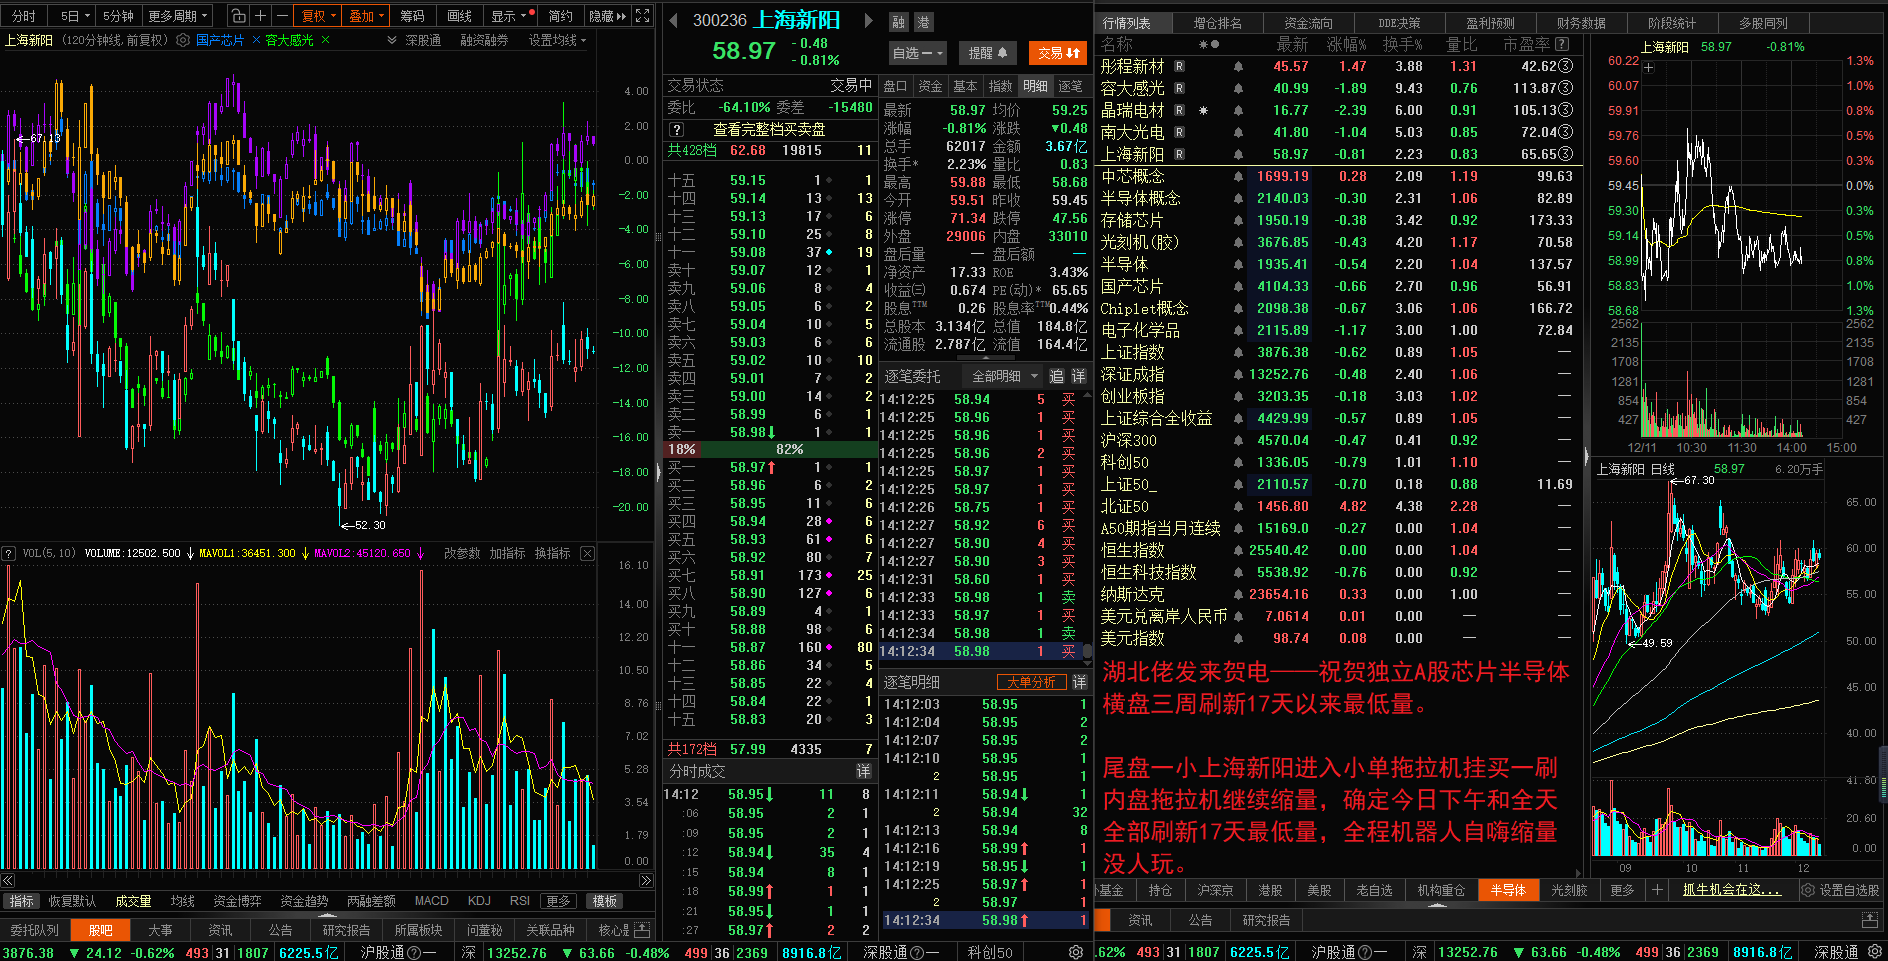This screenshot has width=1888, height=961.
Task: Set a price alert with 提醒 bell button
Action: (x=988, y=53)
